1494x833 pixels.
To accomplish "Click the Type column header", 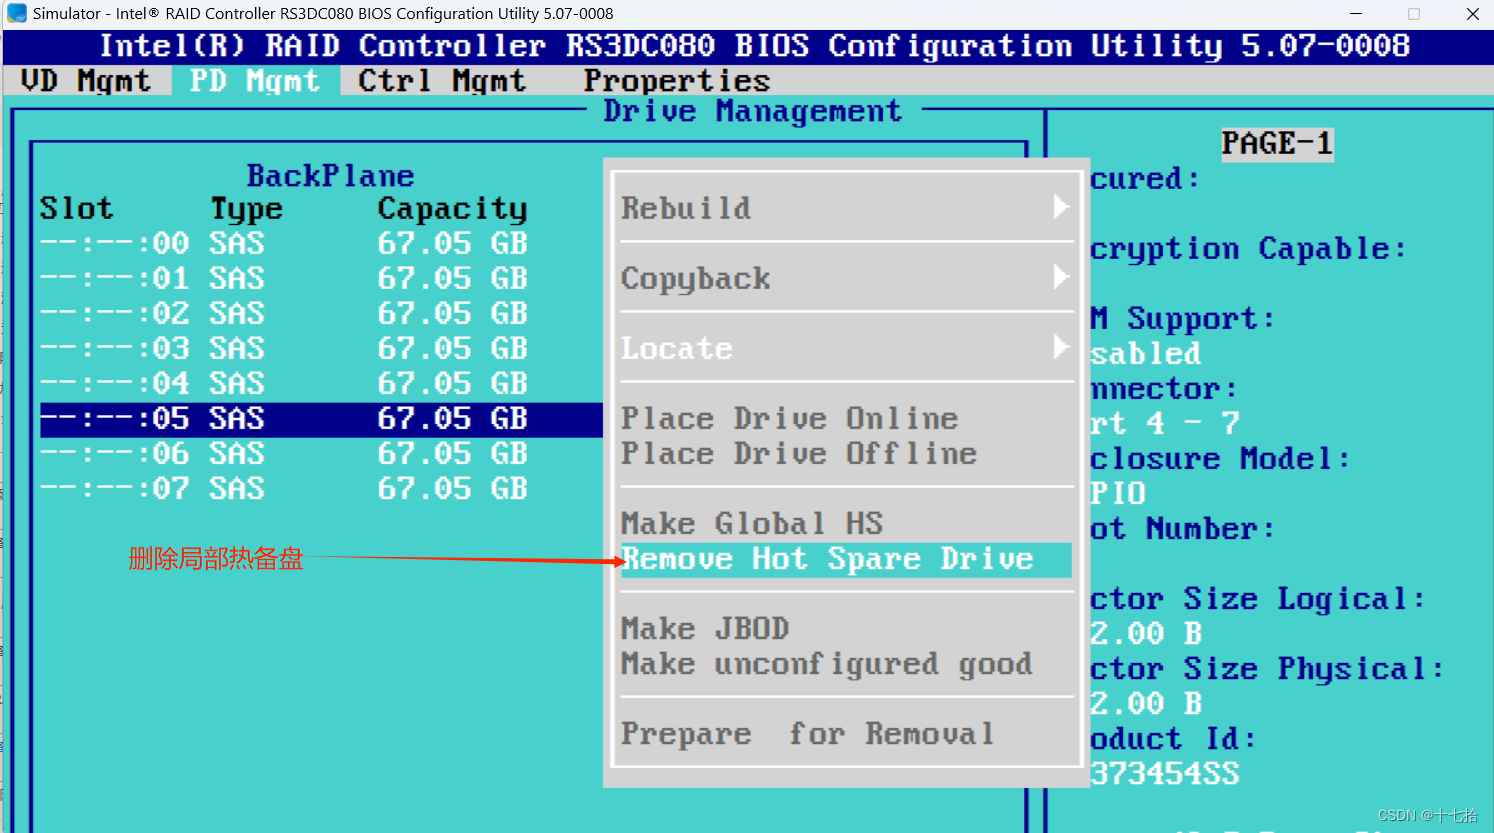I will (x=246, y=209).
